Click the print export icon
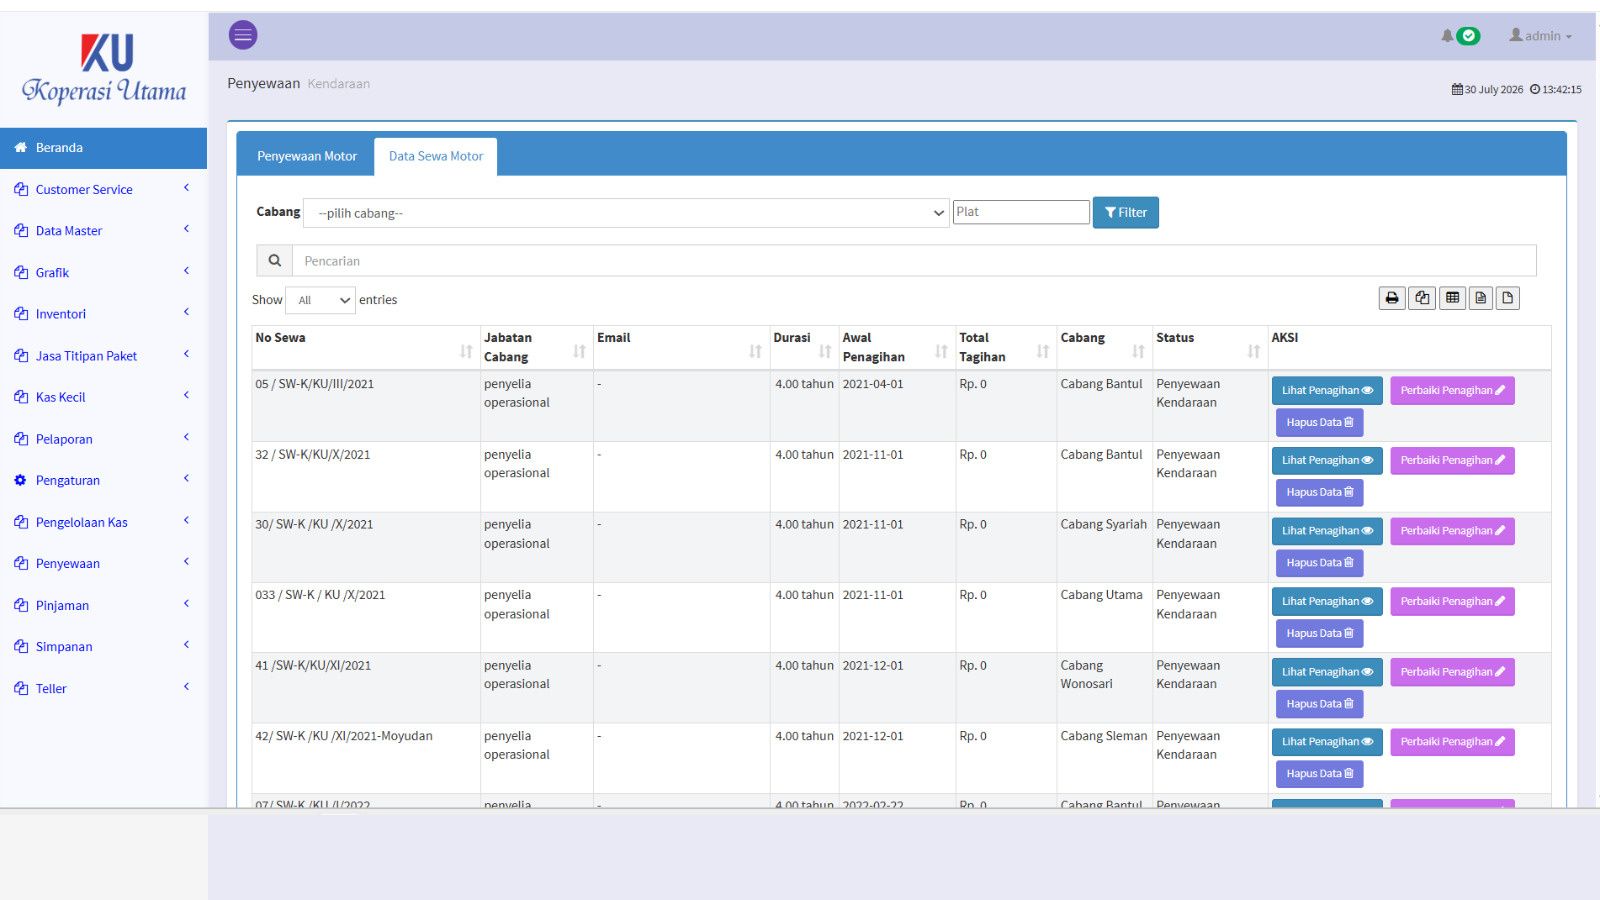 click(1392, 298)
